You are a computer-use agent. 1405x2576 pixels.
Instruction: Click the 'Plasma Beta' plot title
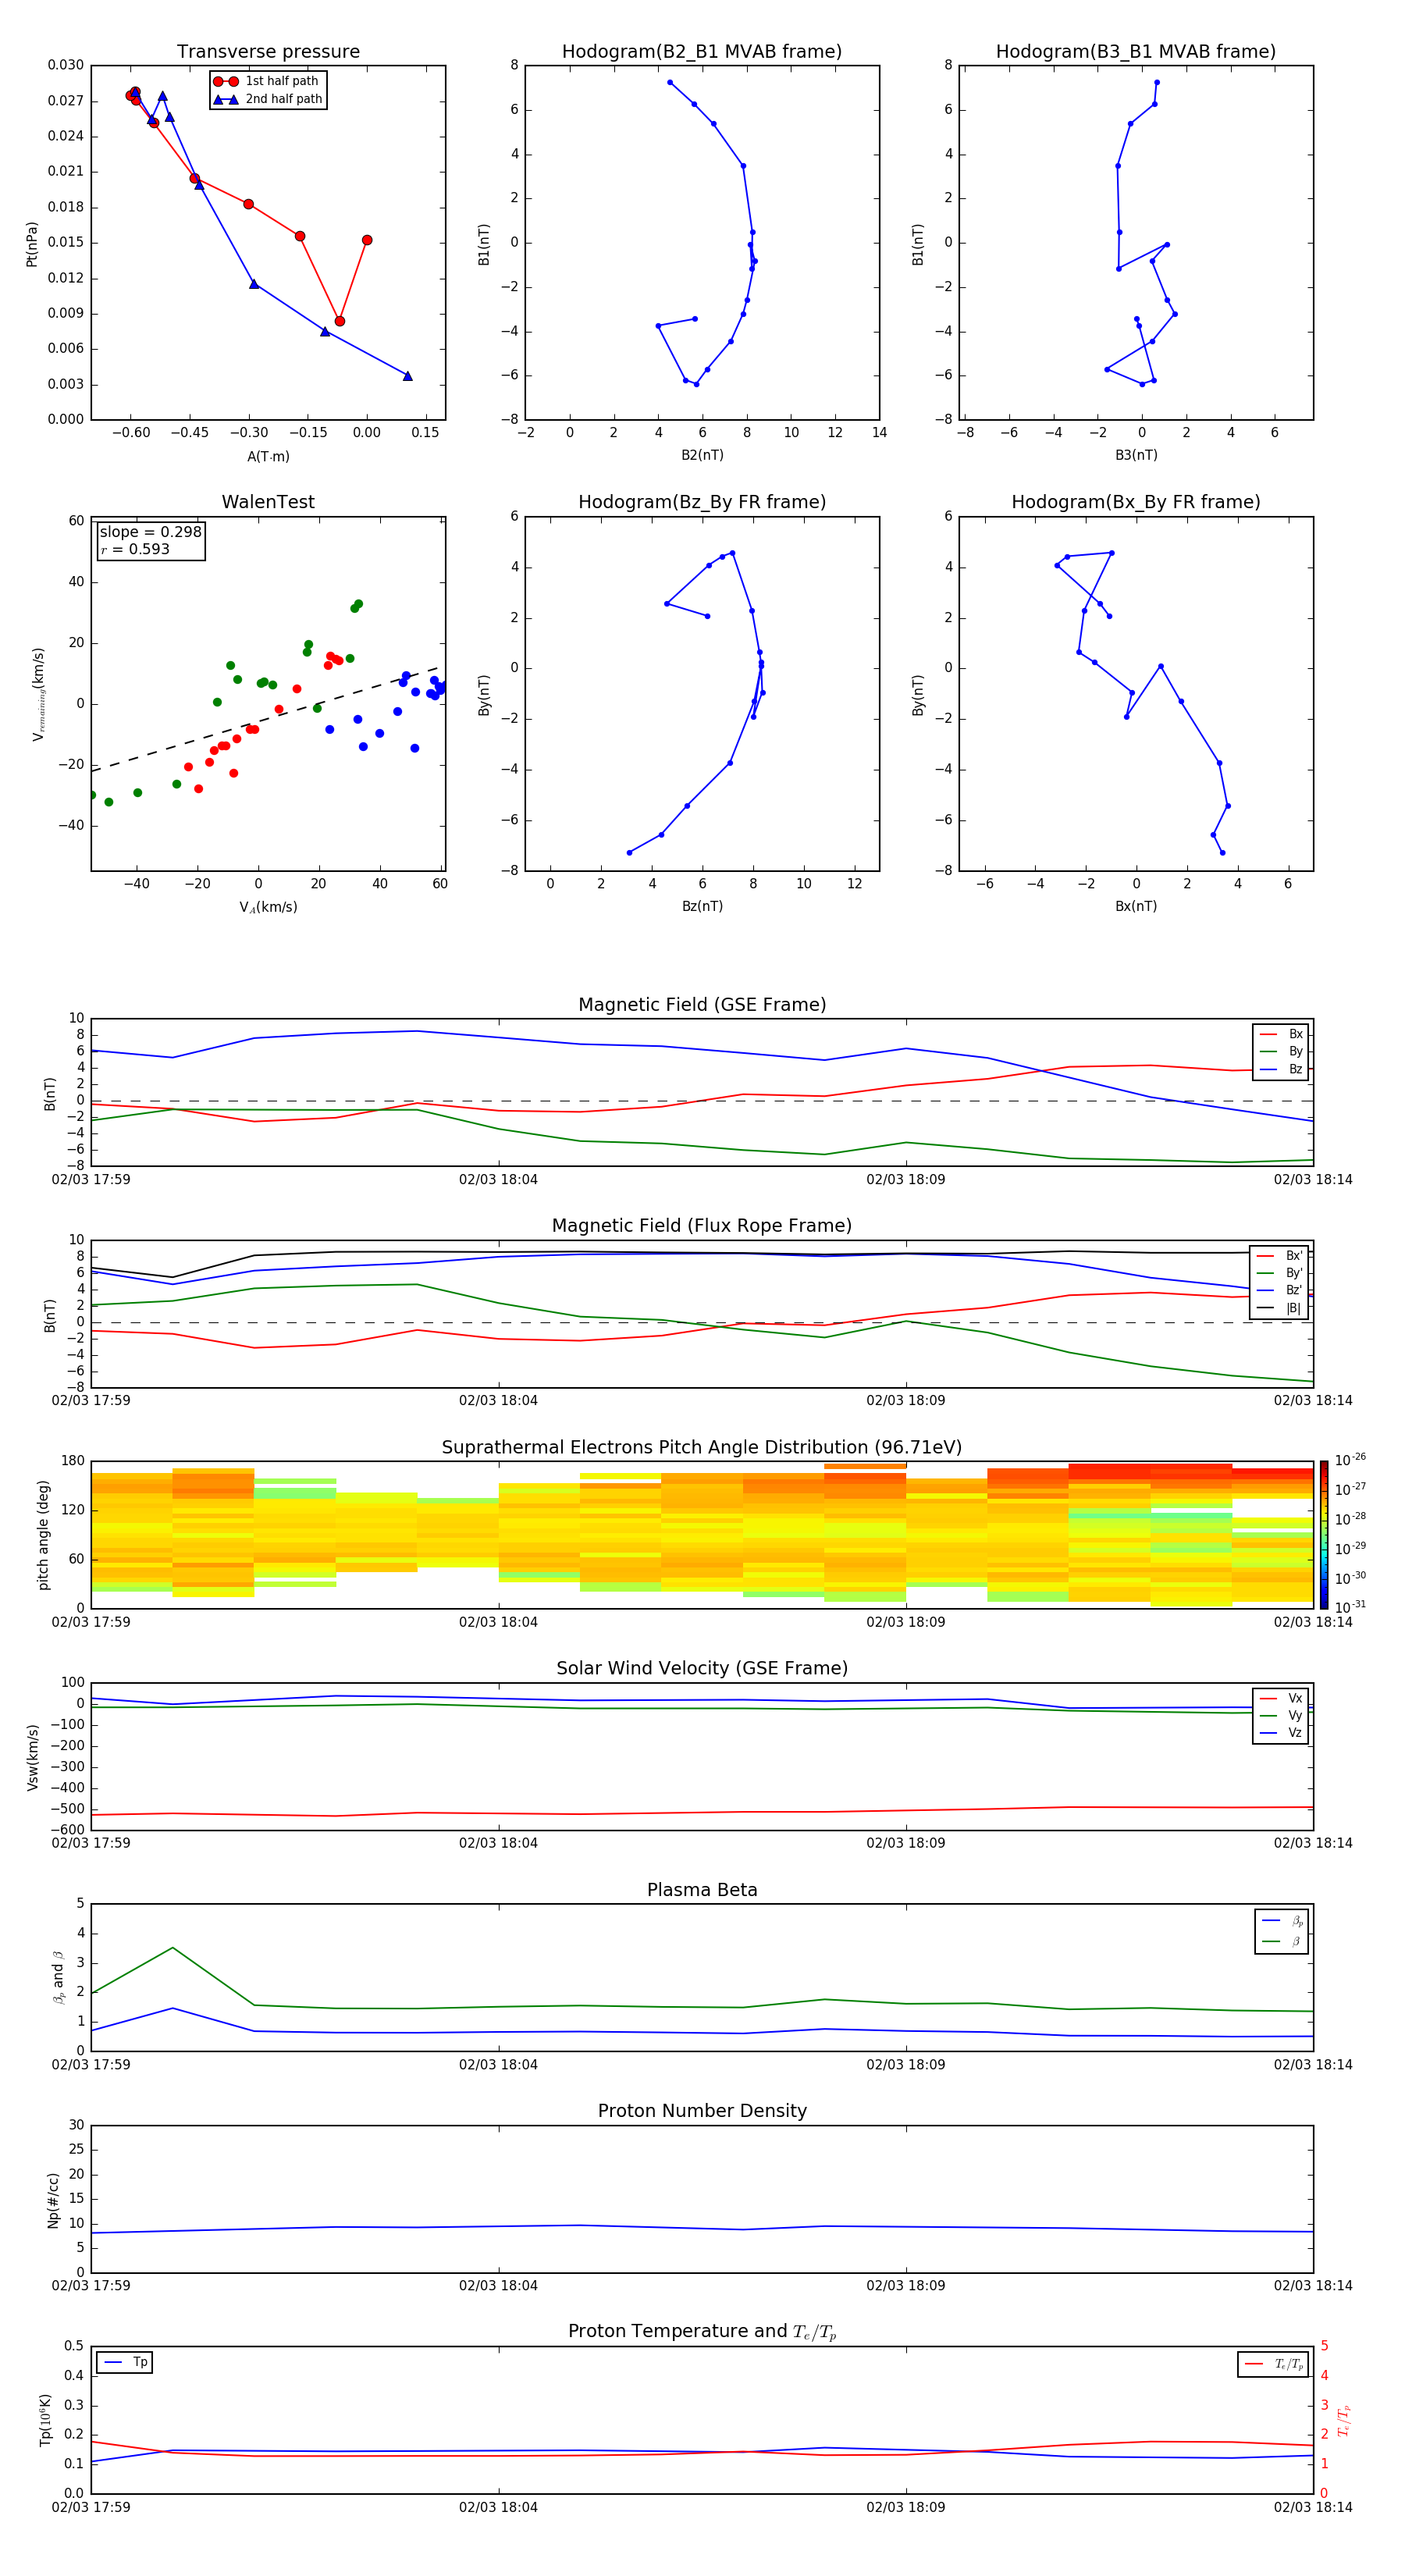(x=702, y=1890)
